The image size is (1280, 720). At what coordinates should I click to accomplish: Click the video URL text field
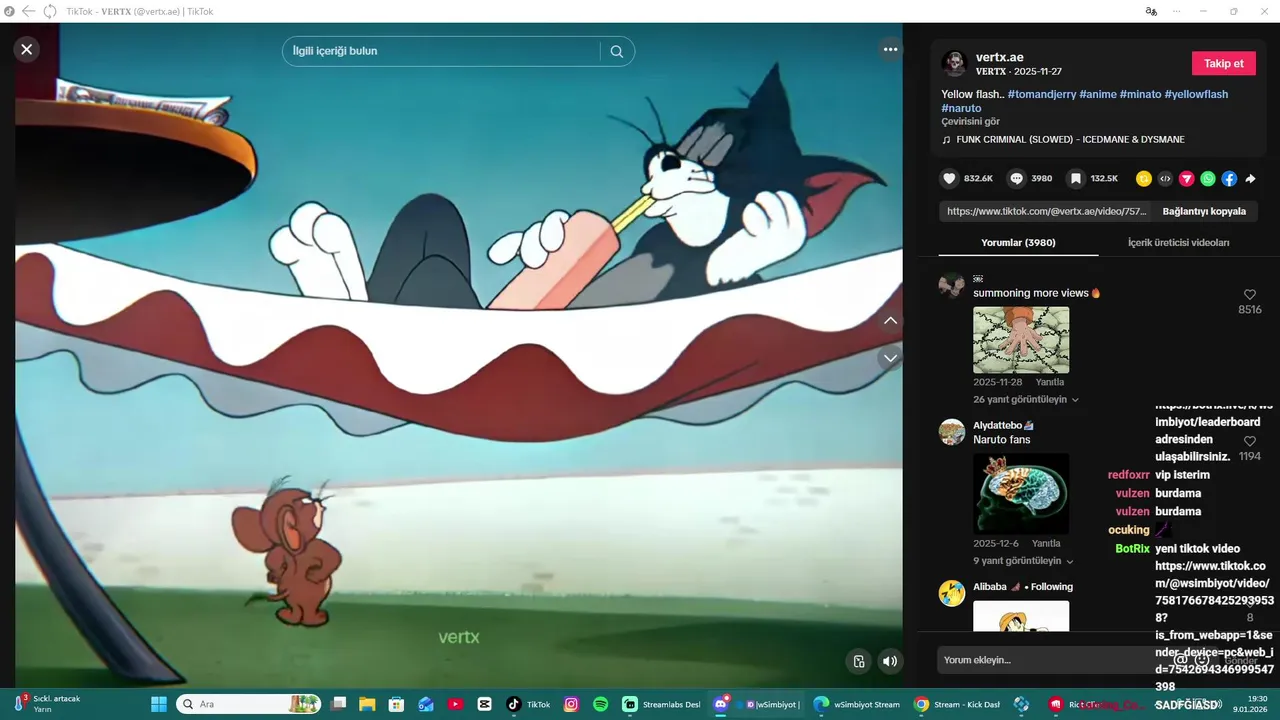(x=1046, y=211)
